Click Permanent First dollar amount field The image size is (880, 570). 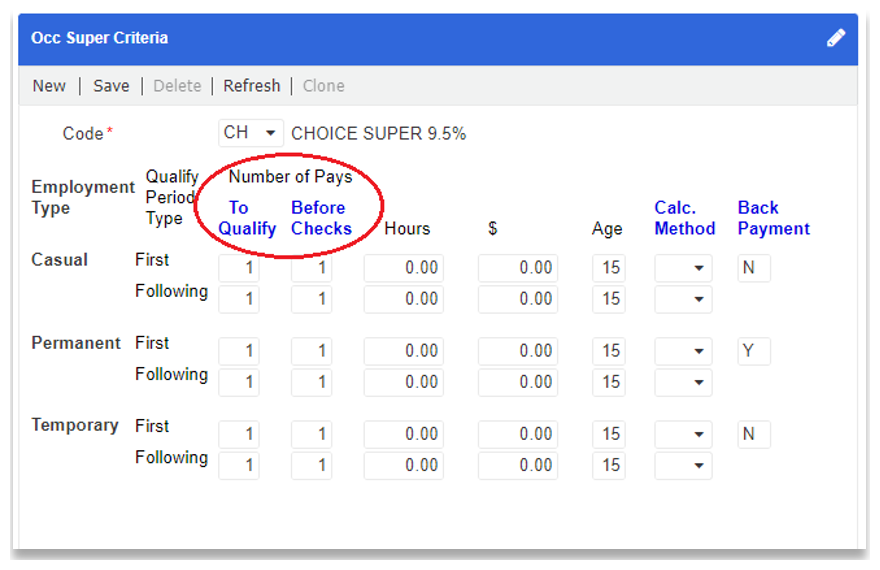[517, 351]
